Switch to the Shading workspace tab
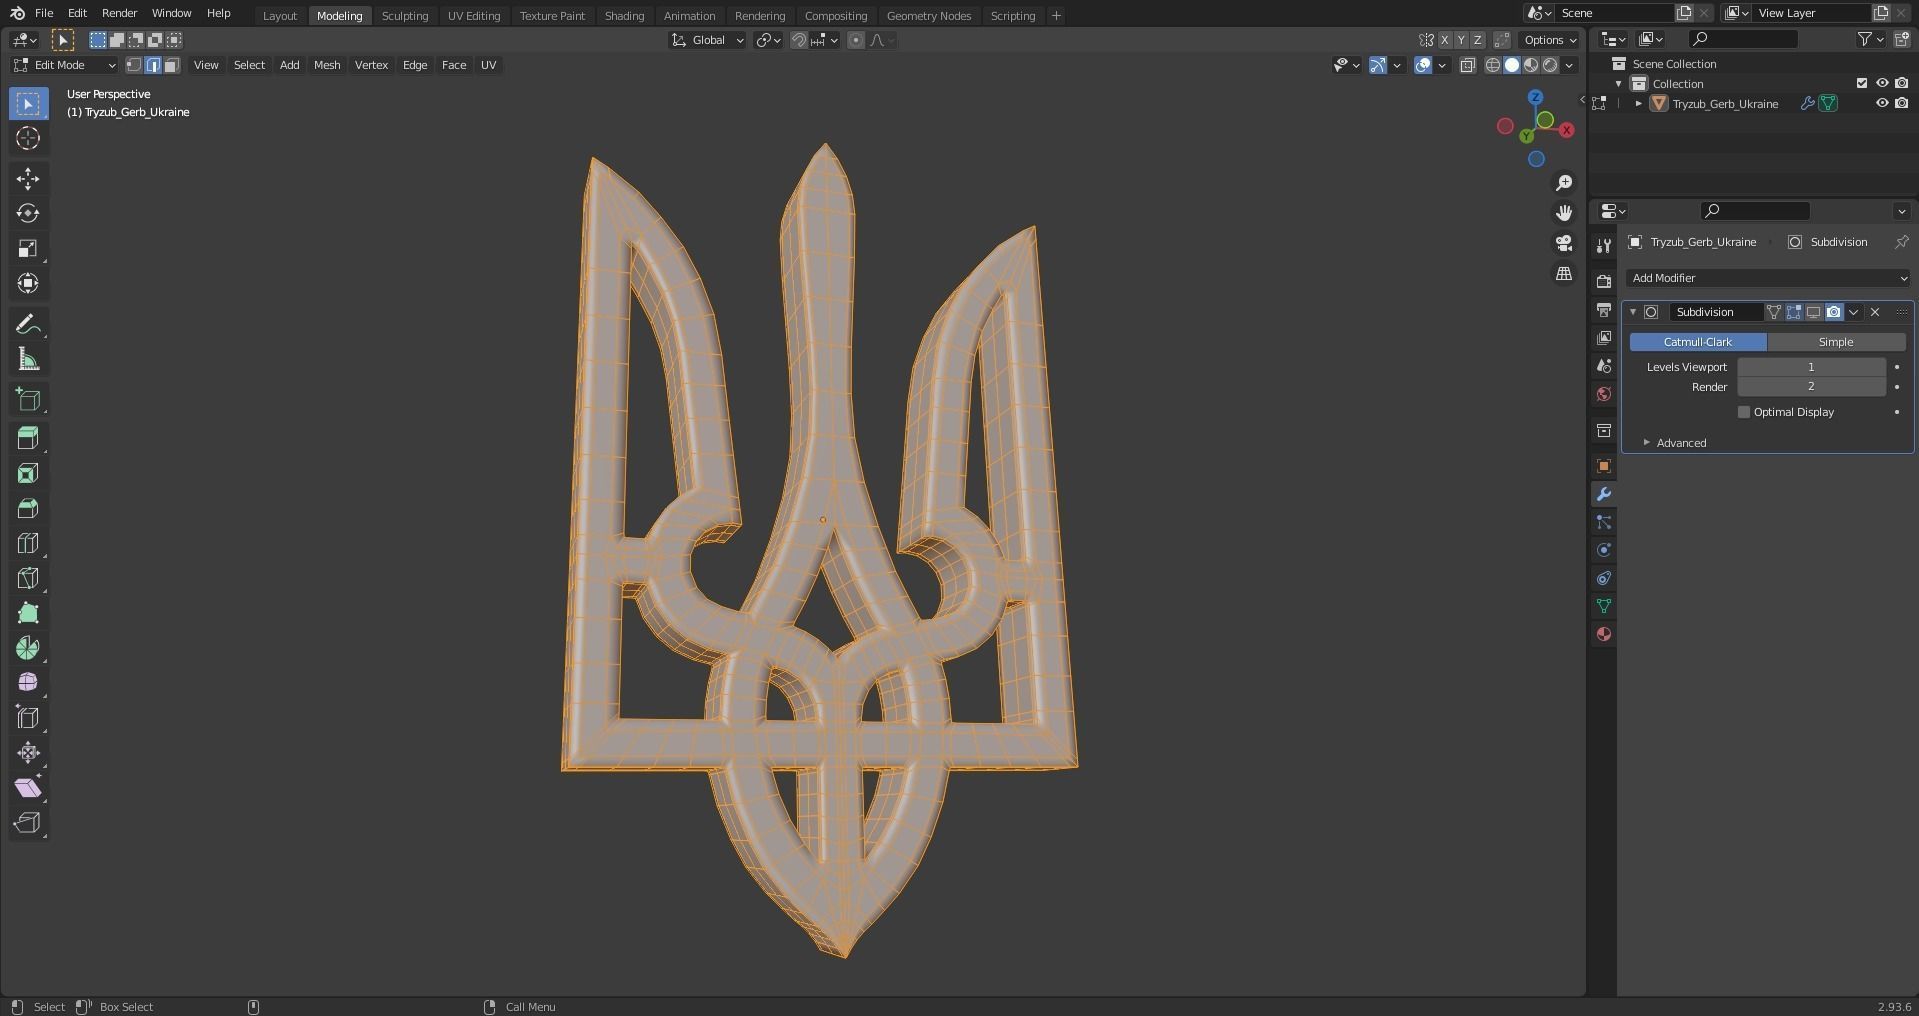The height and width of the screenshot is (1016, 1919). click(623, 15)
